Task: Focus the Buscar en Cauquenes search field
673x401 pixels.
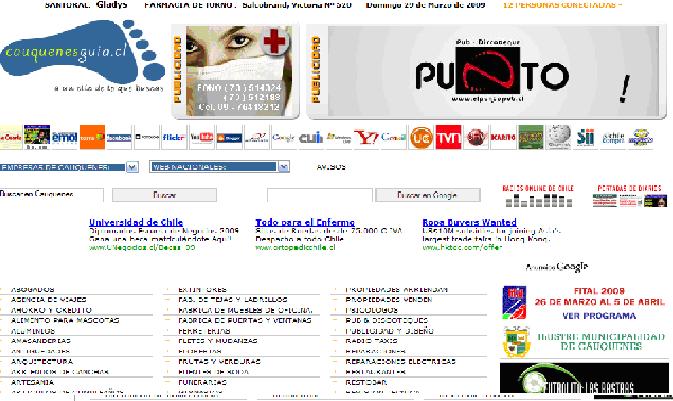Action: click(52, 194)
